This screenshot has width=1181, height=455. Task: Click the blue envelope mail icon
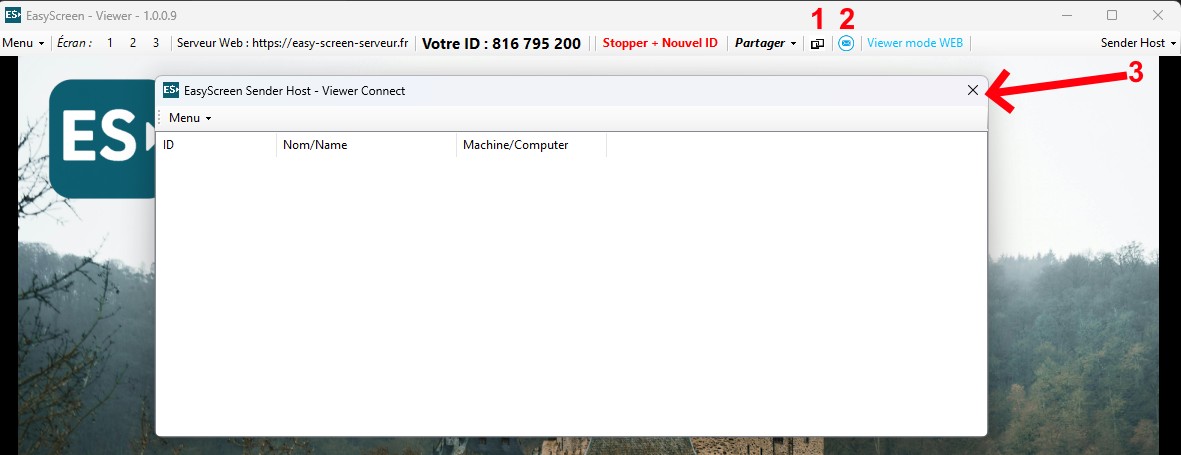(x=846, y=44)
